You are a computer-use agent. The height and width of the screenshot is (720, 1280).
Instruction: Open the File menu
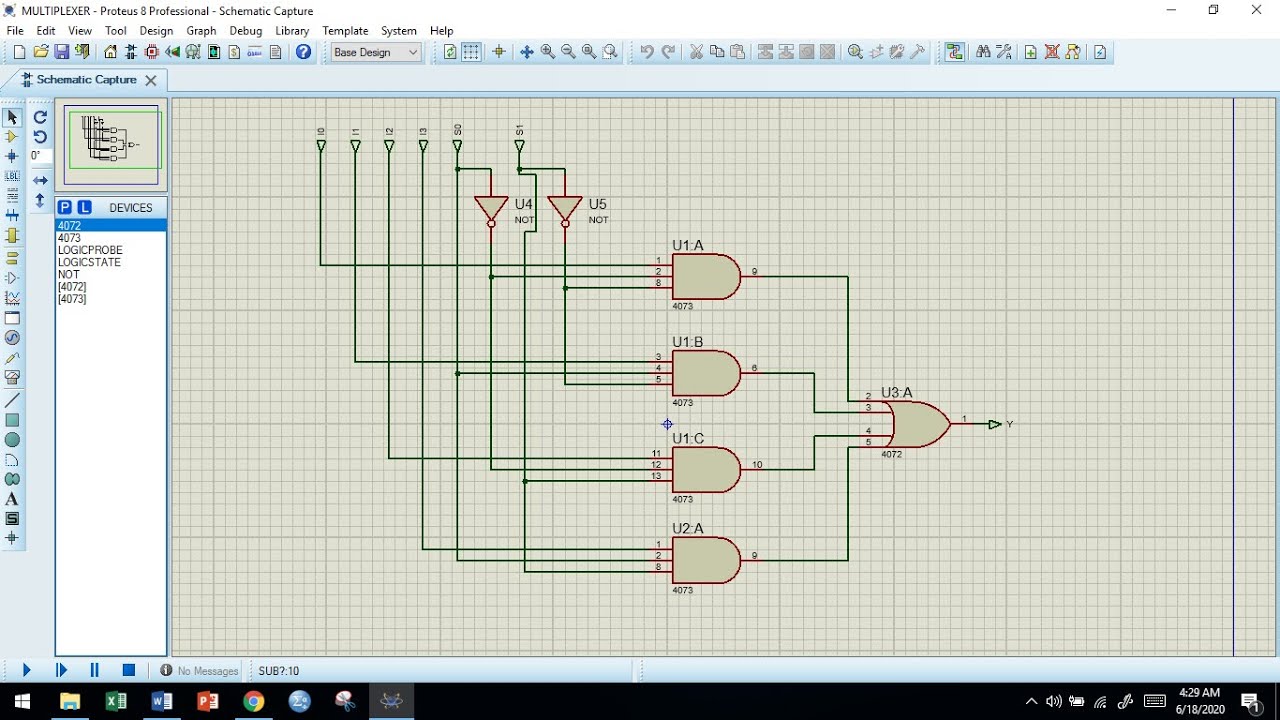tap(15, 31)
